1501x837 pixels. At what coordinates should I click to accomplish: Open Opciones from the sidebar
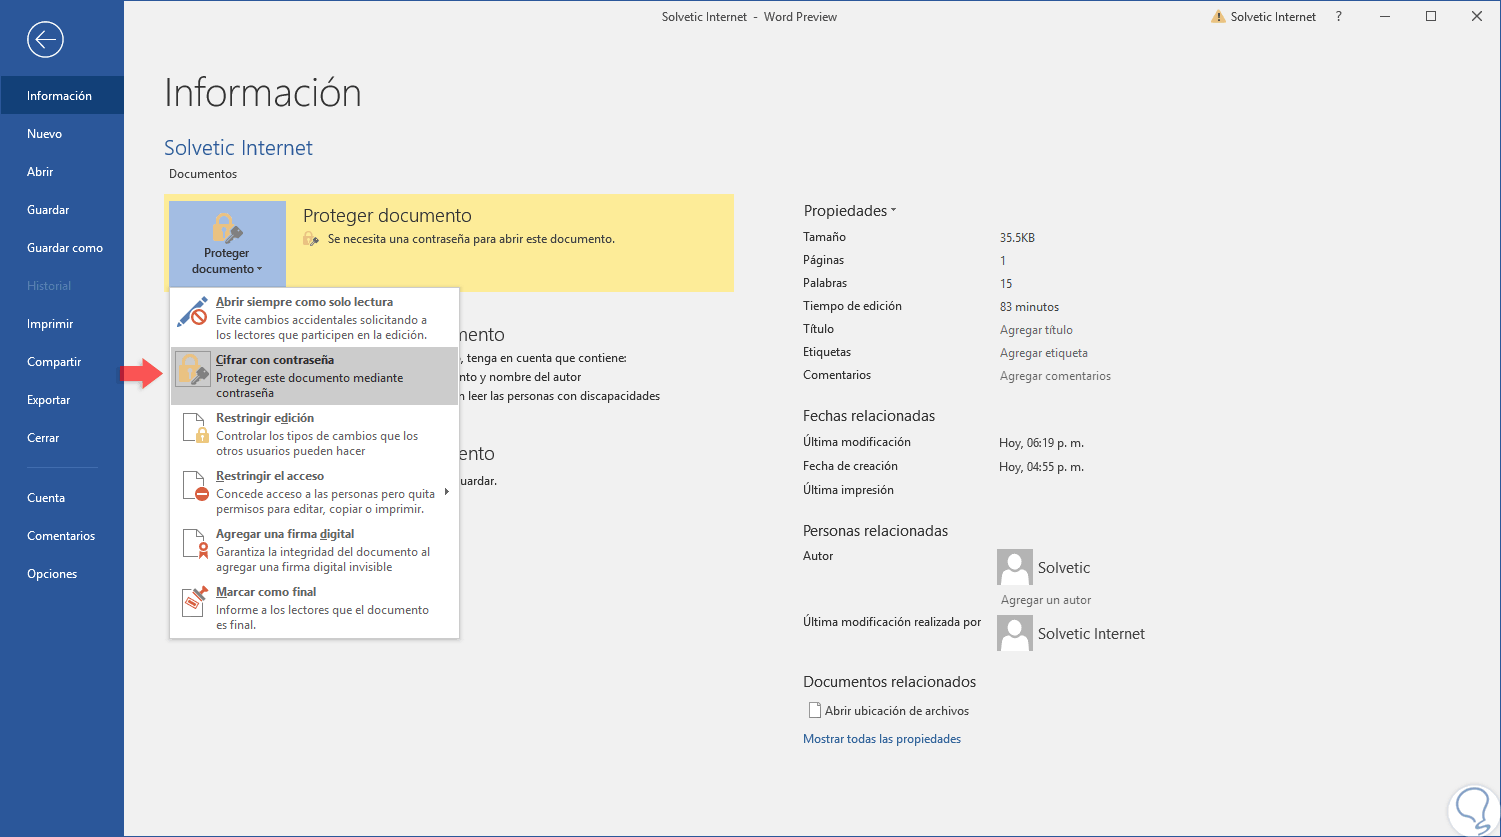tap(62, 574)
